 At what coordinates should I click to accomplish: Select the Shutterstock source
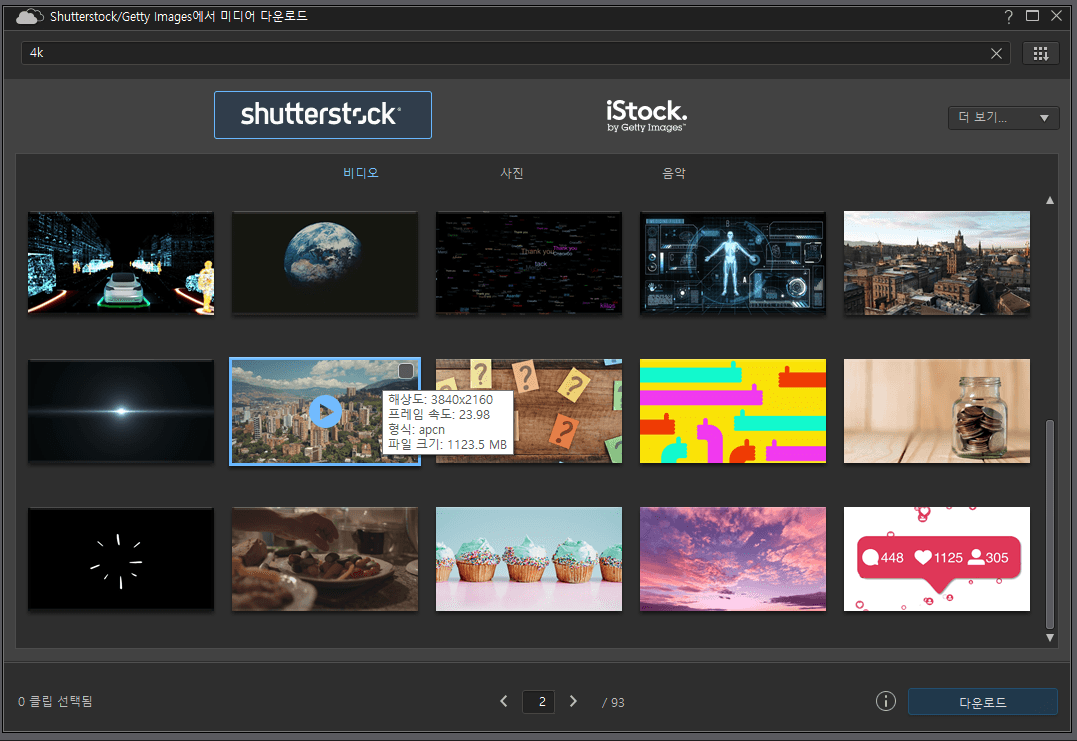(x=323, y=115)
